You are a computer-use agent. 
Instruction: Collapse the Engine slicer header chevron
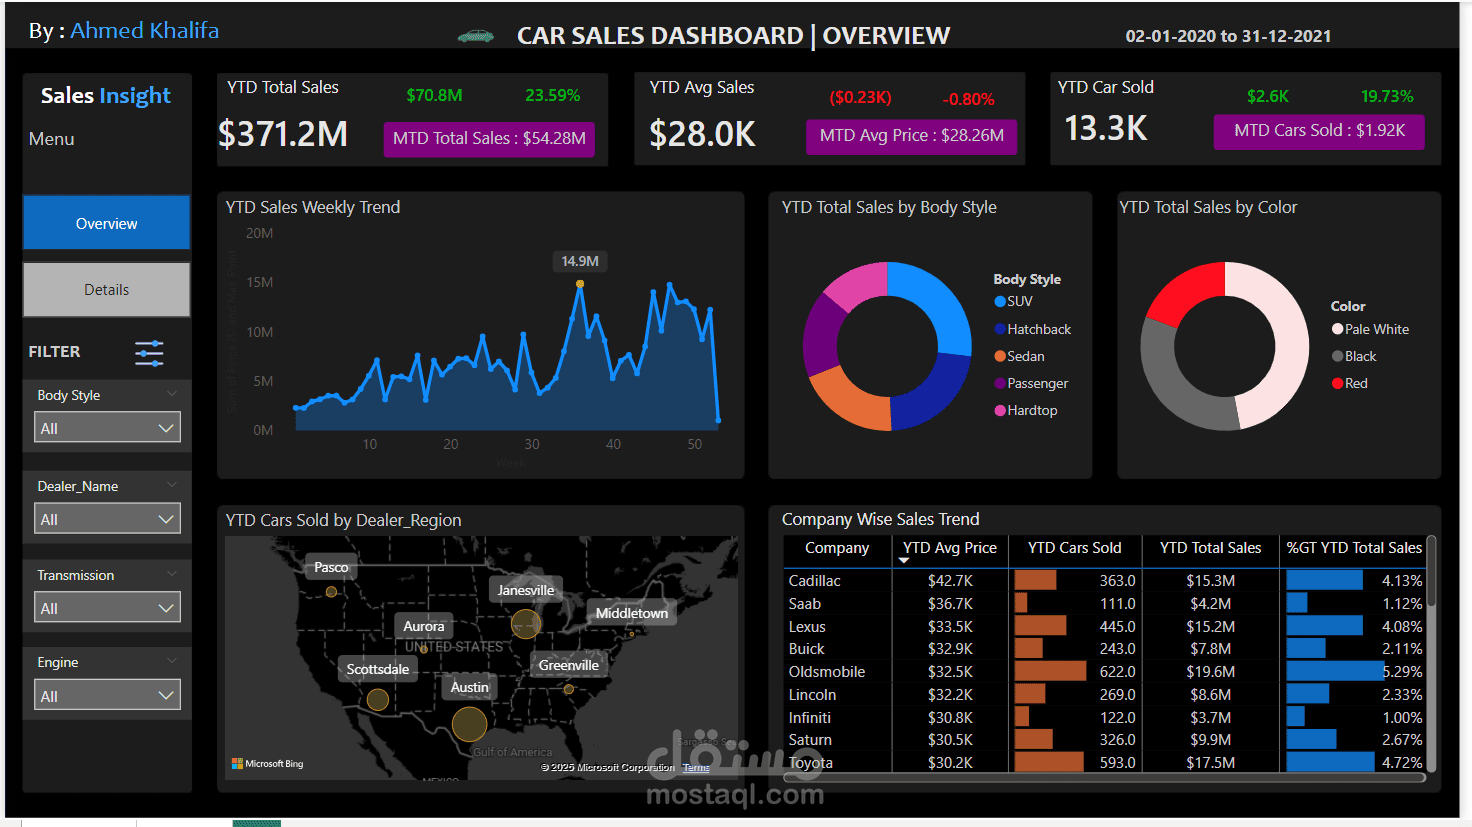click(x=172, y=661)
